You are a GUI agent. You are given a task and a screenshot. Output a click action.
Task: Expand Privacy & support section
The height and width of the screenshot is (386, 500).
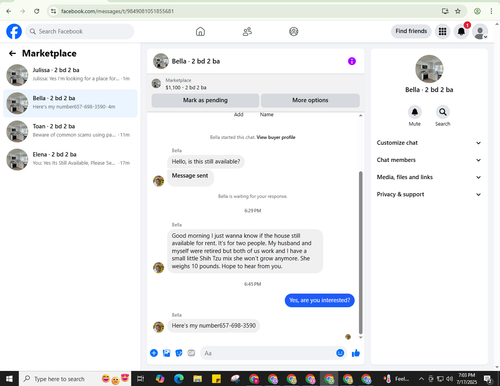click(x=429, y=194)
